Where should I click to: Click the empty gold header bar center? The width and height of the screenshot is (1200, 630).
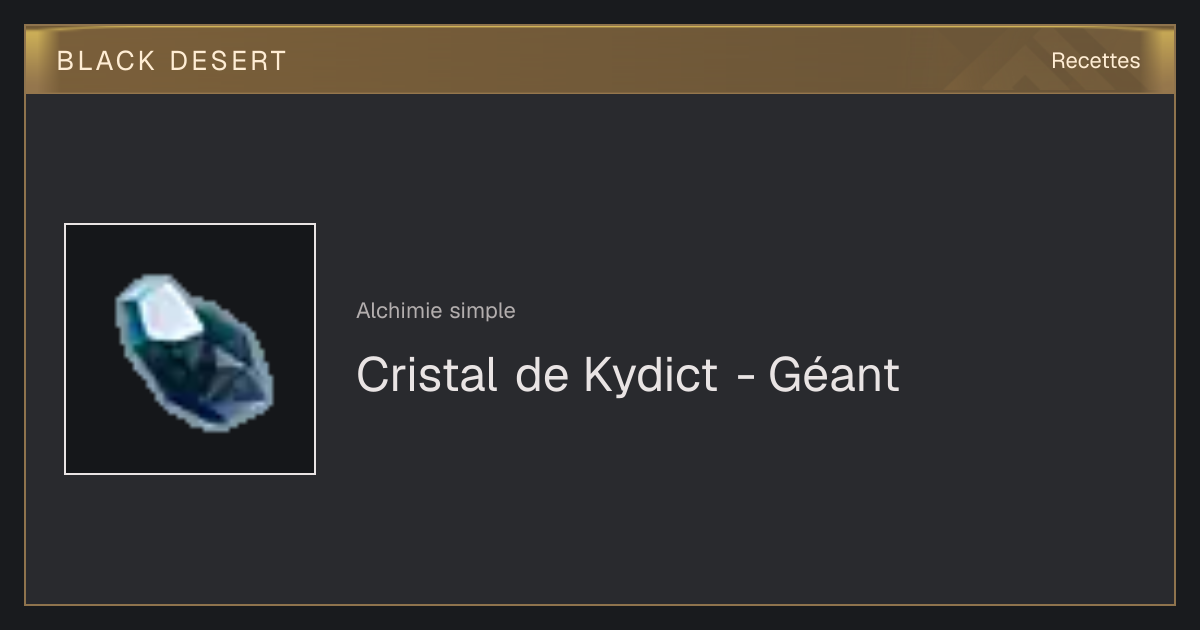pyautogui.click(x=600, y=60)
